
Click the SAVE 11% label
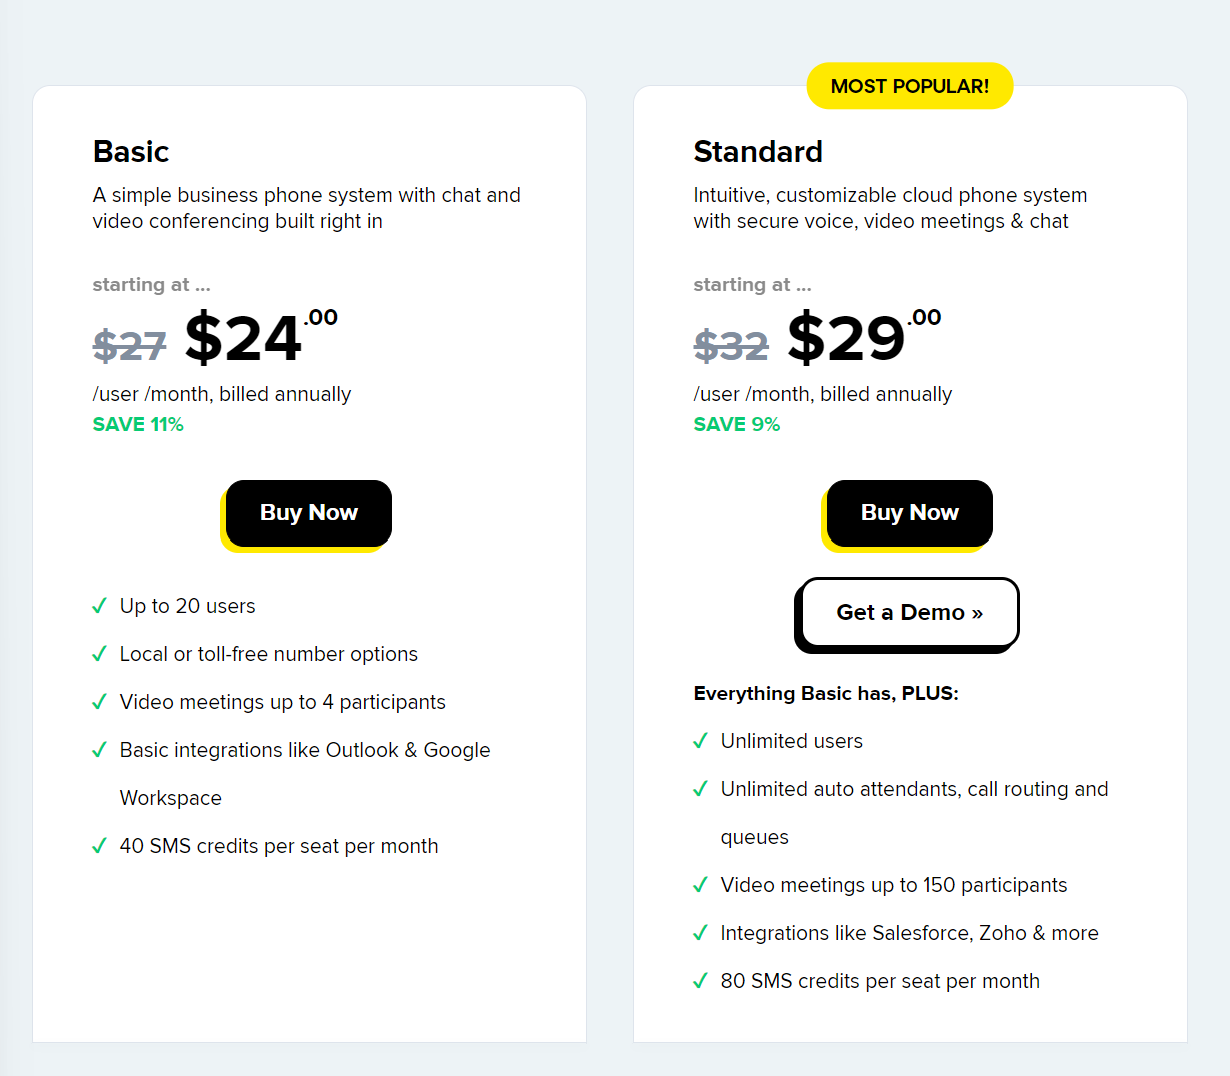[x=138, y=424]
